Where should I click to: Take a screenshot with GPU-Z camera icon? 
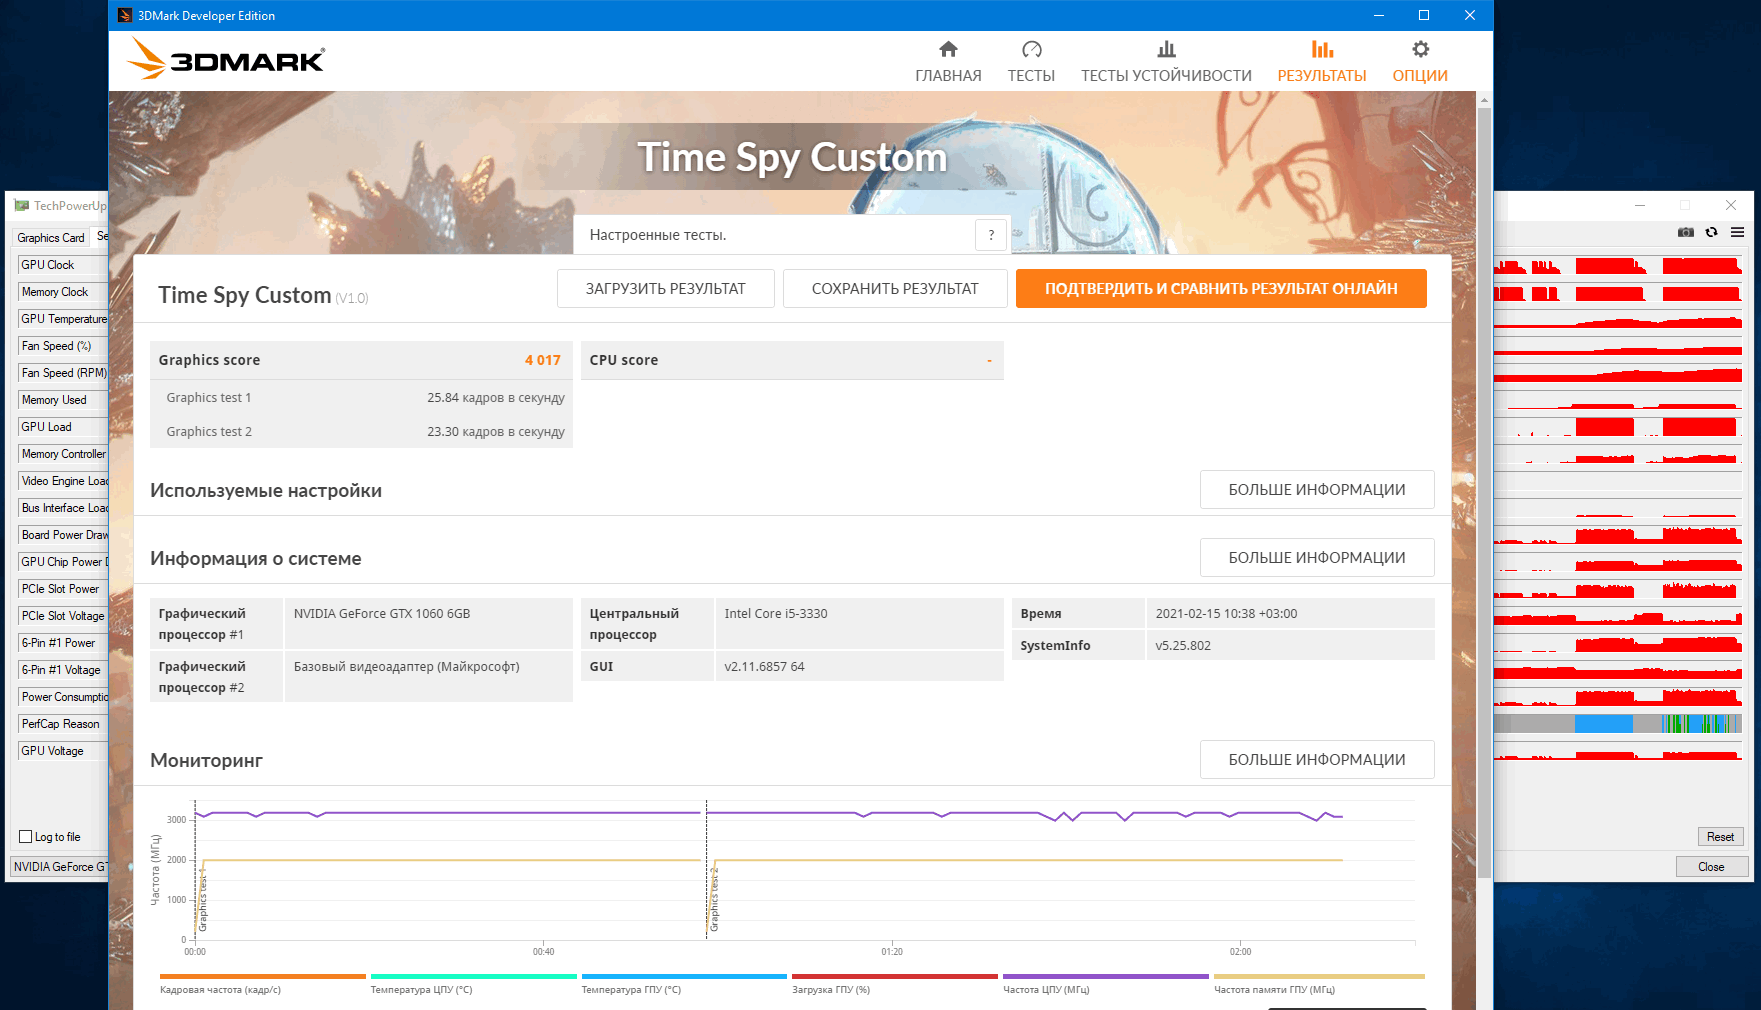click(1686, 232)
